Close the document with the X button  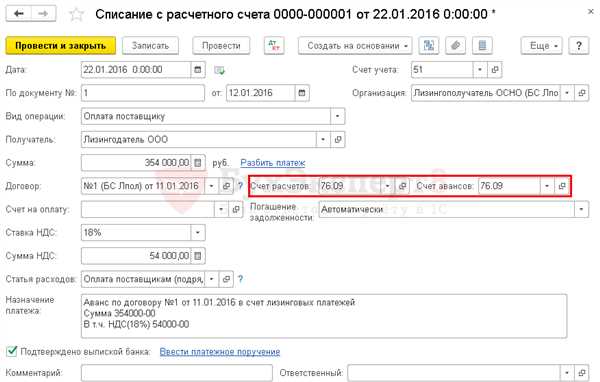click(591, 12)
